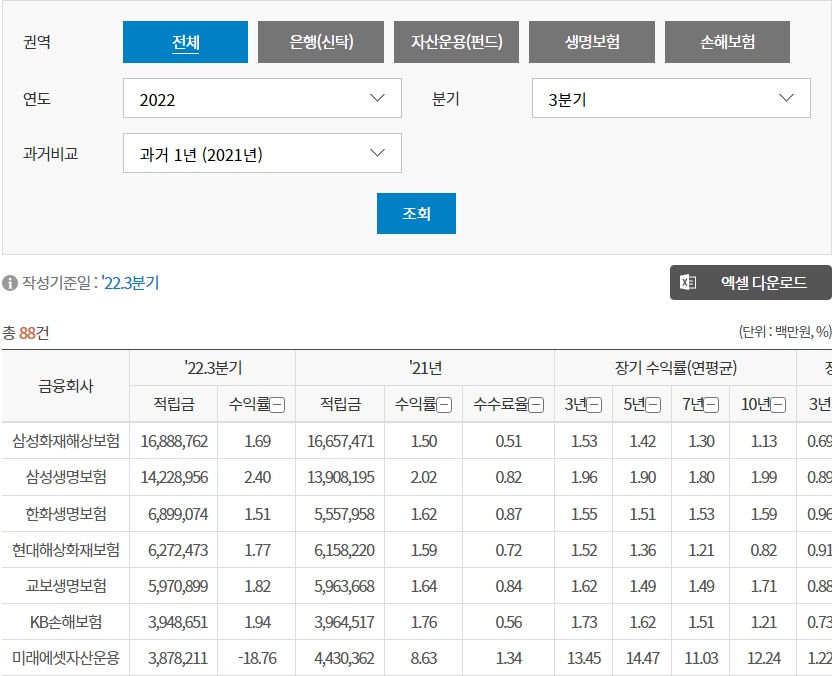Open the 연도 dropdown showing 2022
839x676 pixels.
[262, 98]
